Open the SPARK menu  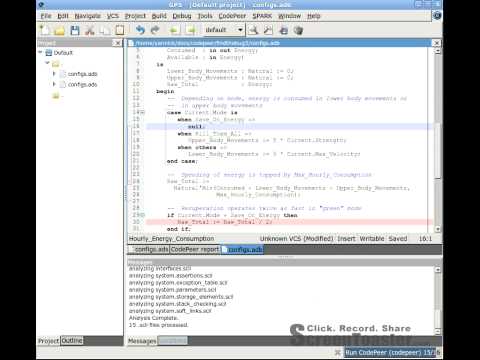coord(262,16)
